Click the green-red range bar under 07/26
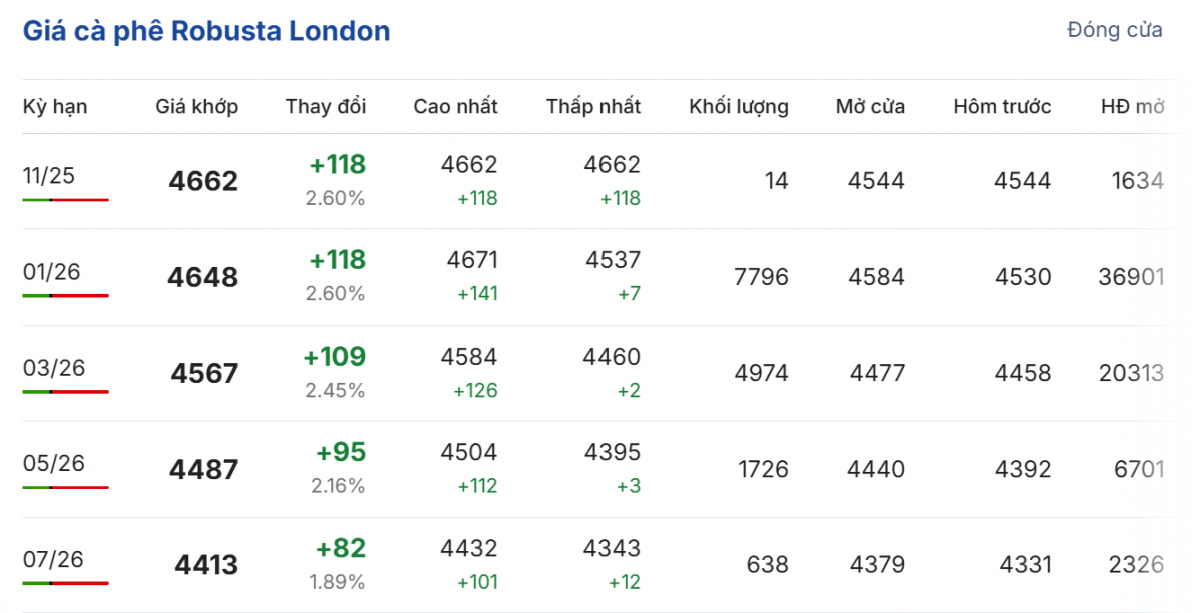The image size is (1200, 613). pos(65,583)
